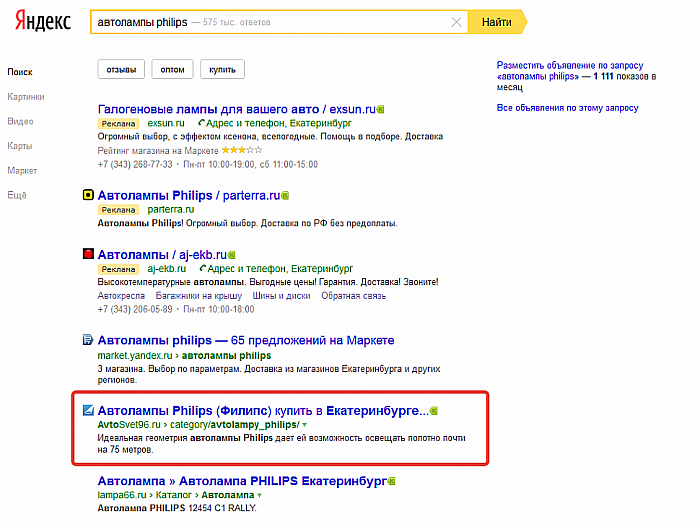Open the Market favicon beside 65 предложений result
The height and width of the screenshot is (527, 700).
pos(88,340)
